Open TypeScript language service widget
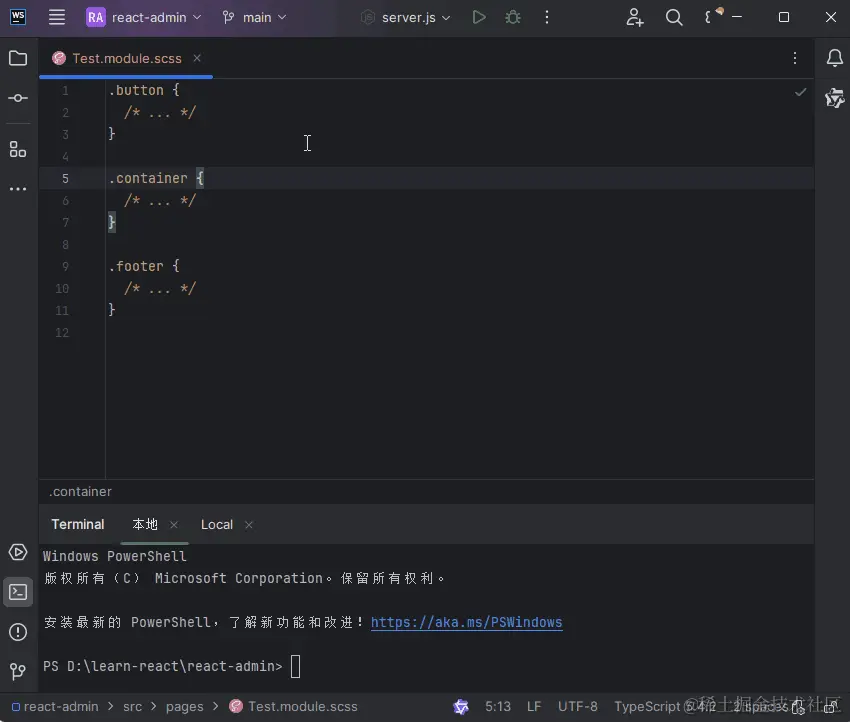This screenshot has width=850, height=722. click(x=664, y=706)
